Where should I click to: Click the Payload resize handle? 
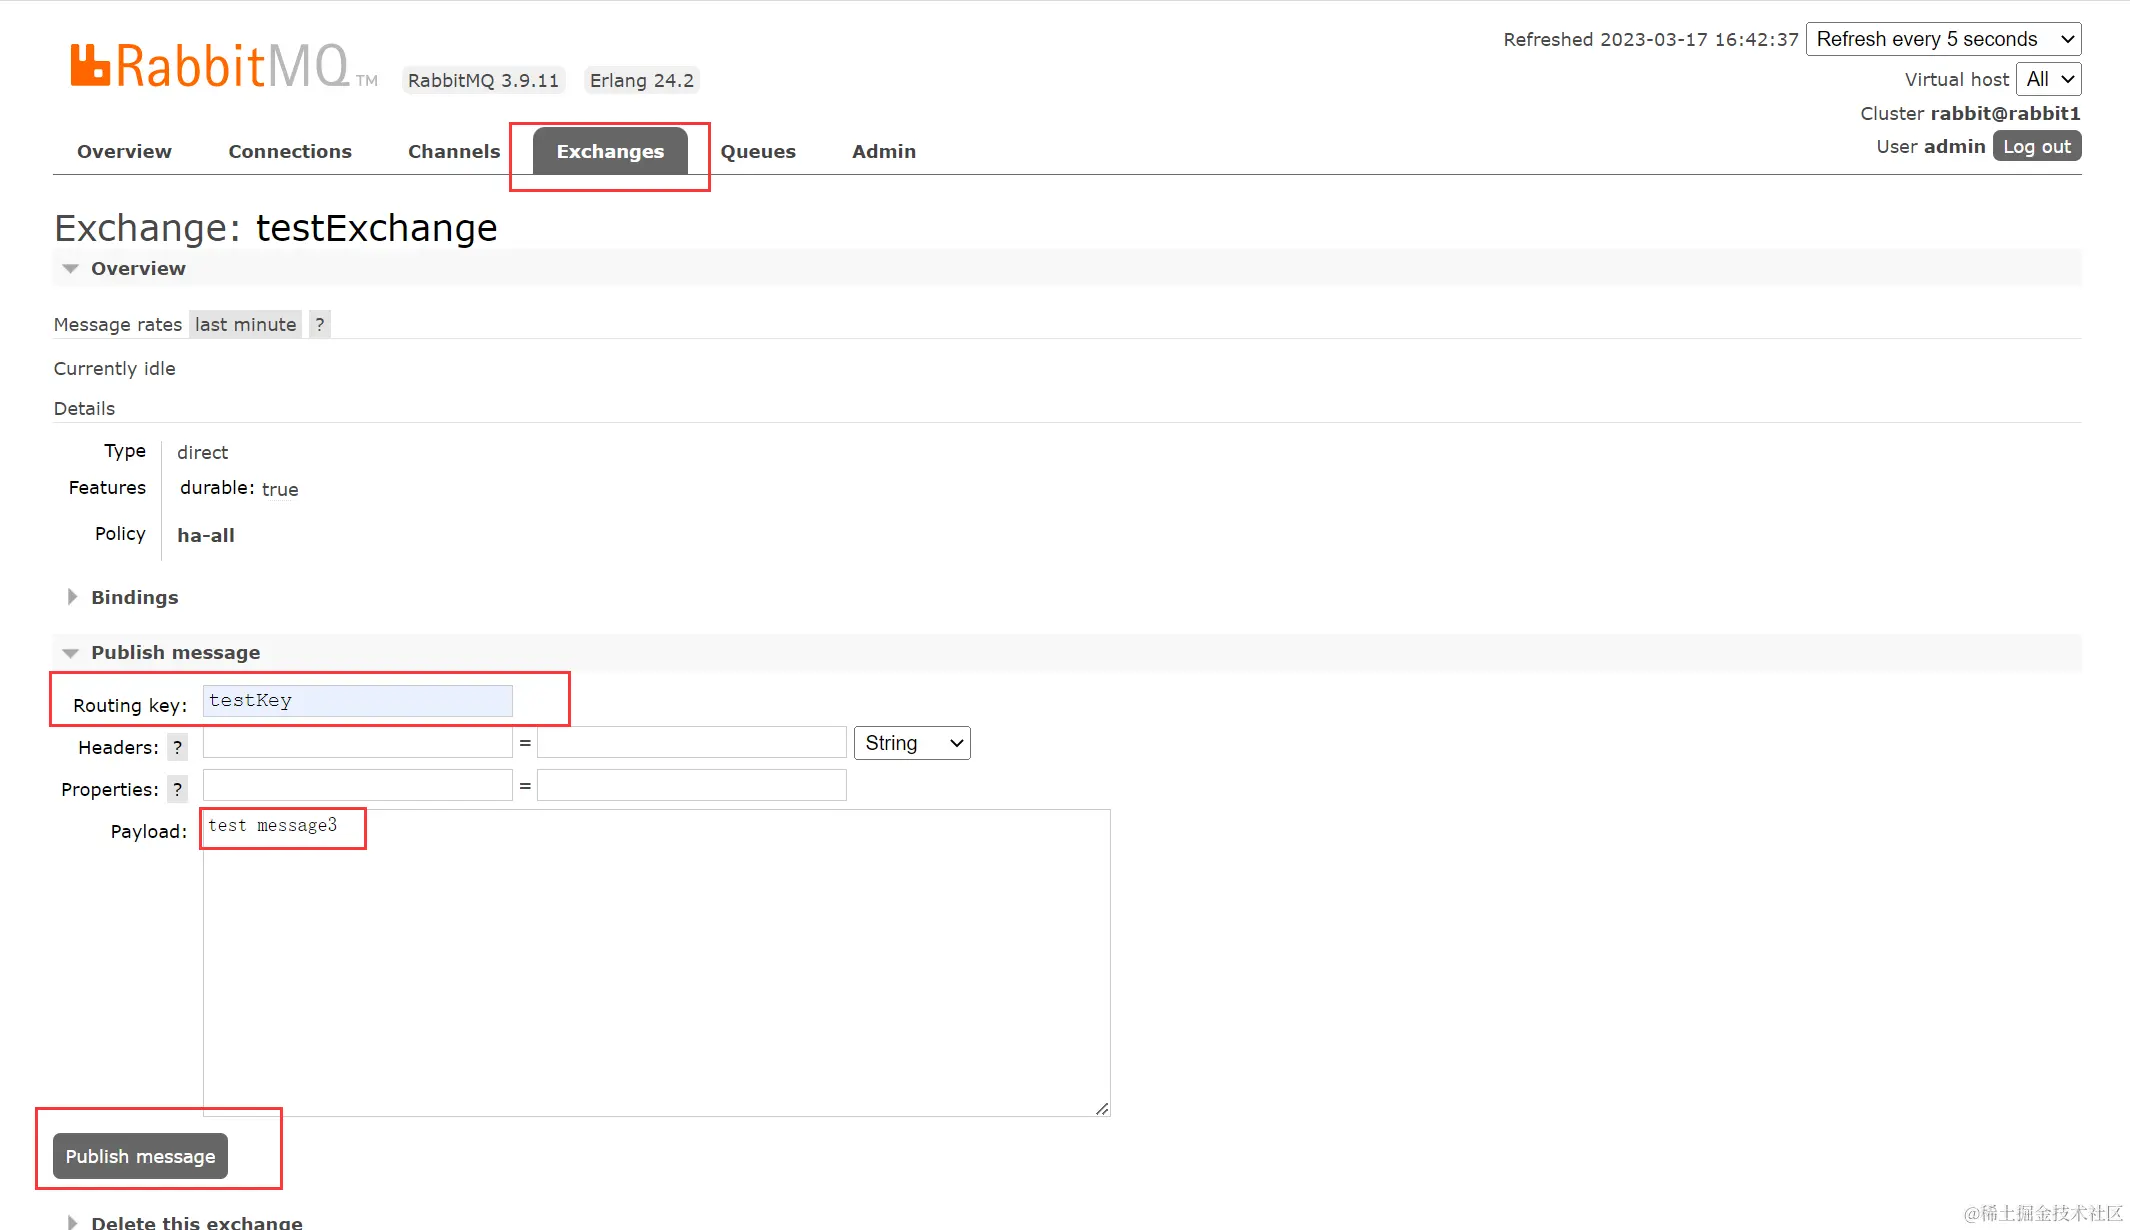pyautogui.click(x=1101, y=1108)
